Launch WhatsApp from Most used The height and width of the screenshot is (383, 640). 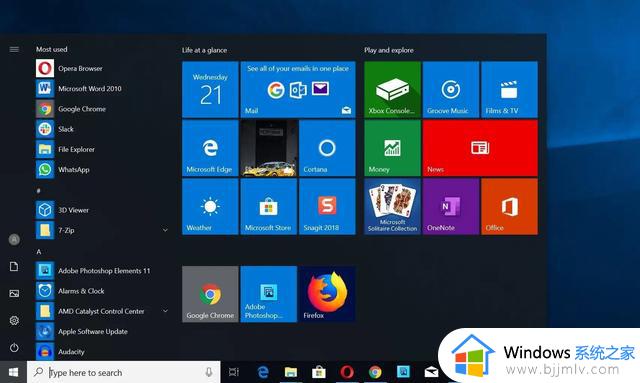point(102,169)
